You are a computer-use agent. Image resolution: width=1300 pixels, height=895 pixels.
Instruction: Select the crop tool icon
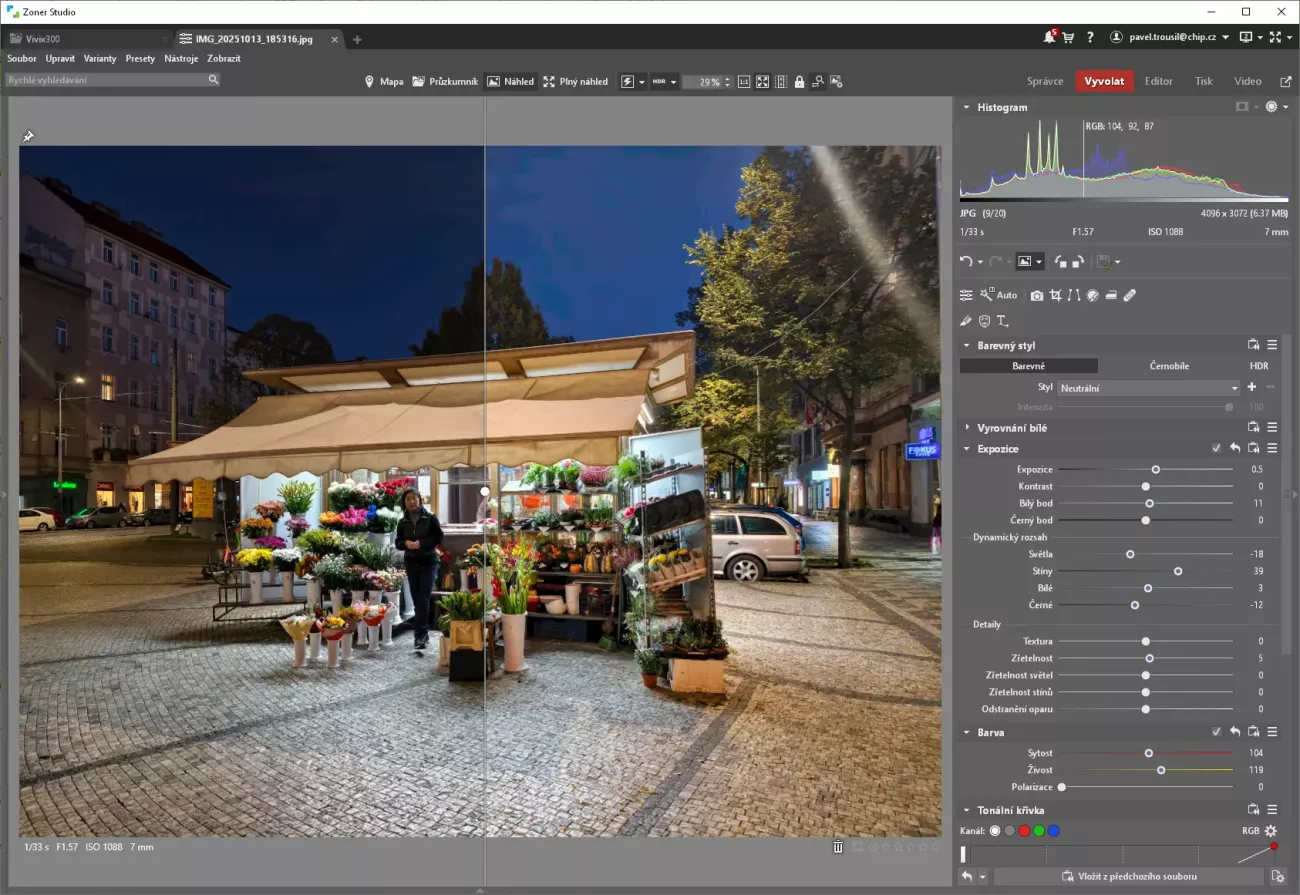coord(1055,295)
